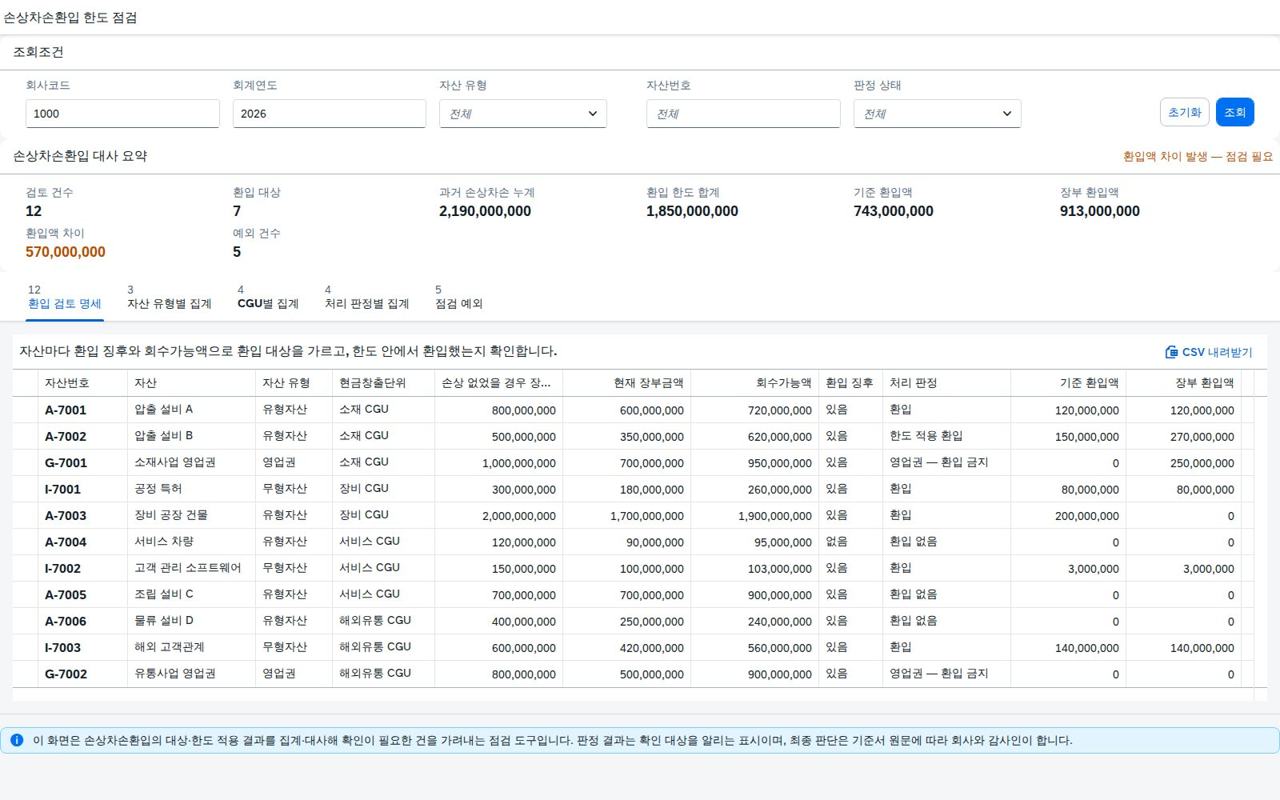1280x800 pixels.
Task: Click 압출 설비 B asset name
Action: 164,436
